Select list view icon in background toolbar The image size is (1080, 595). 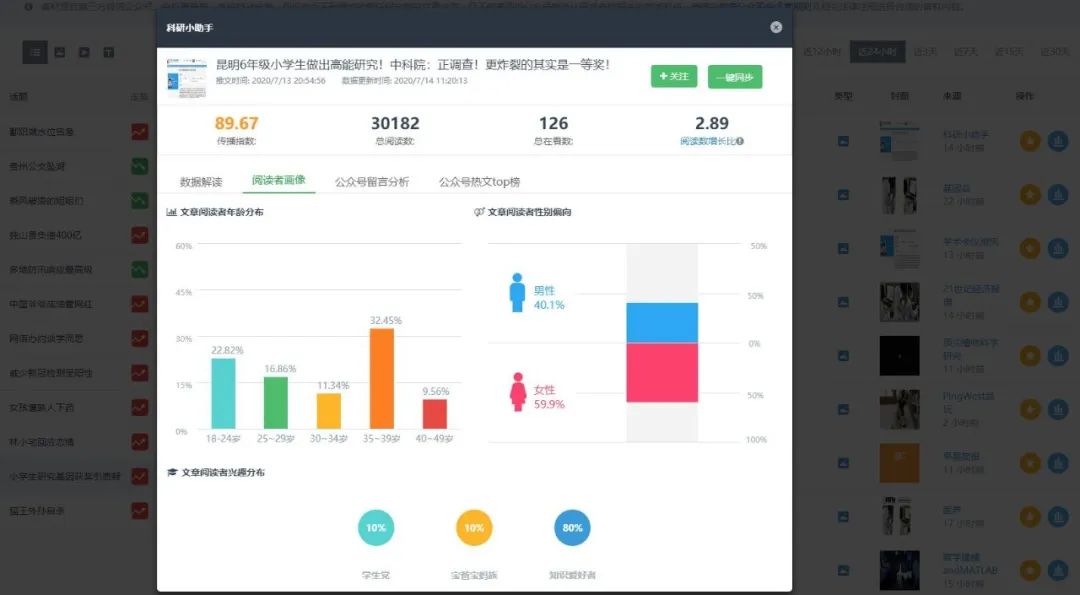[x=35, y=52]
